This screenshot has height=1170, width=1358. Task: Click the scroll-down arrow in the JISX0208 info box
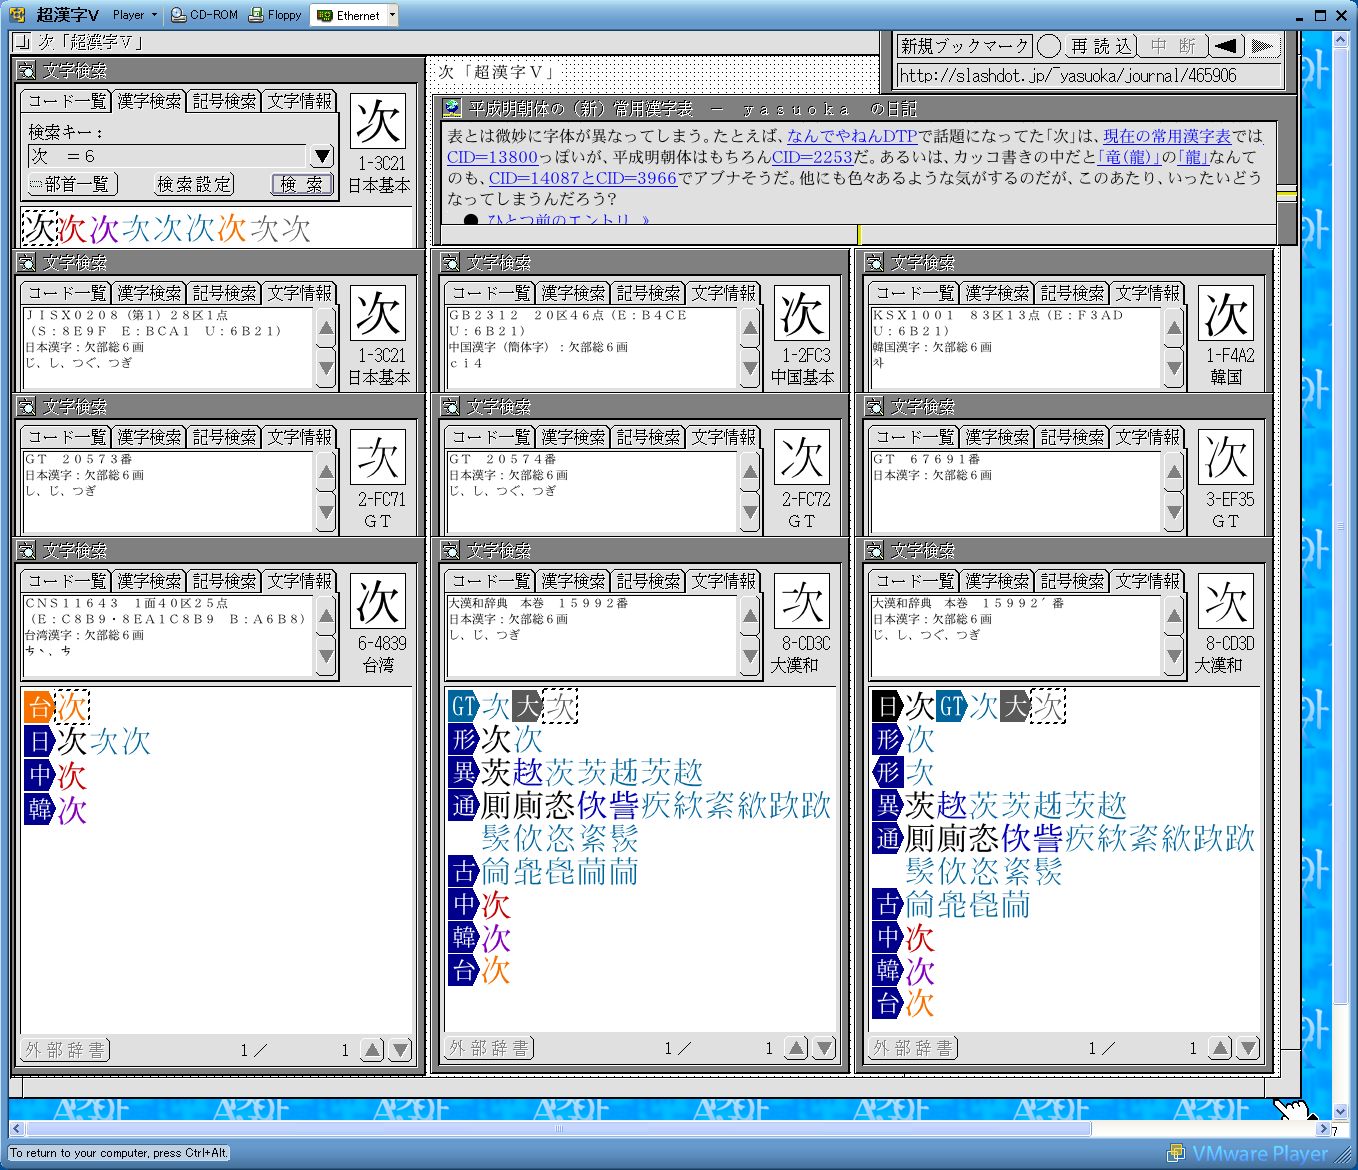point(326,369)
